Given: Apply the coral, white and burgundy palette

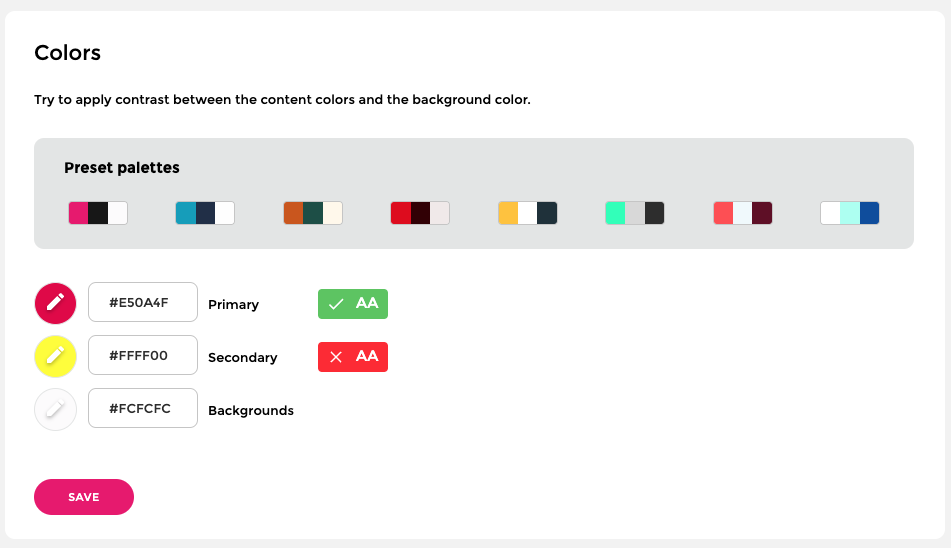Looking at the screenshot, I should click(x=743, y=213).
